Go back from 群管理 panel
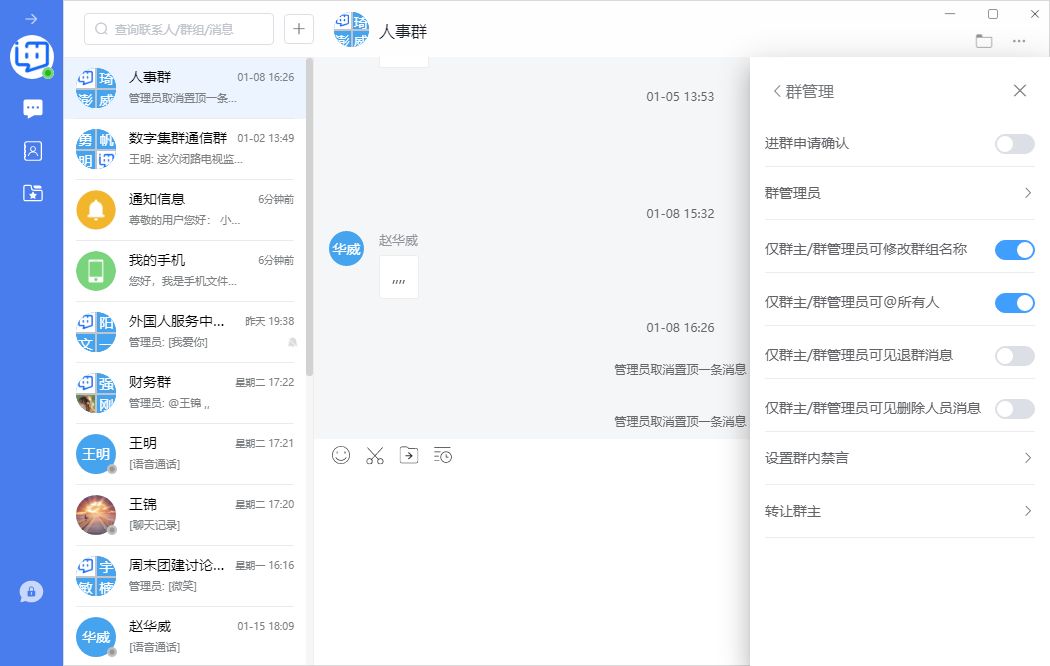Screen dimensions: 1050x666 [x=777, y=91]
